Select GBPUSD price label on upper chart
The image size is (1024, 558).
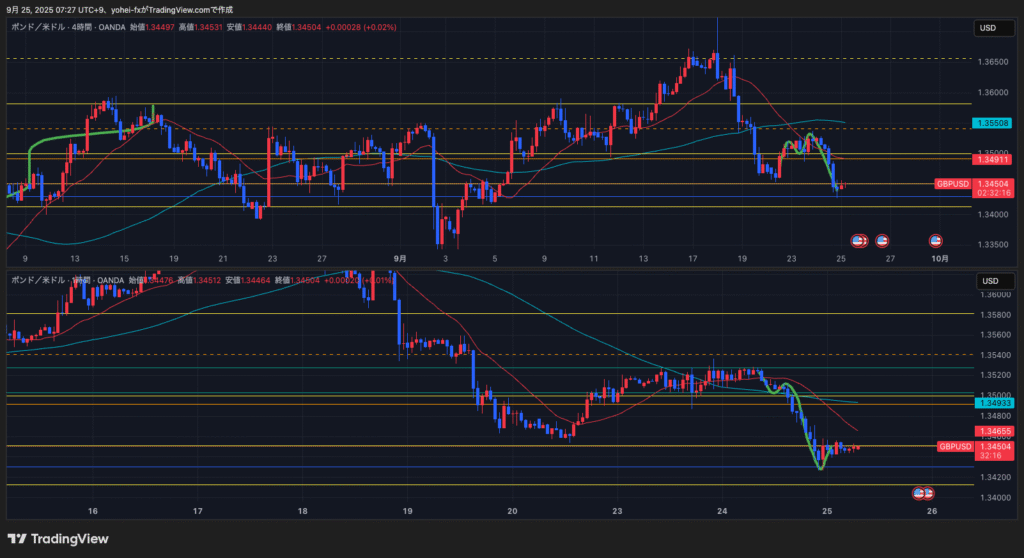click(x=951, y=184)
